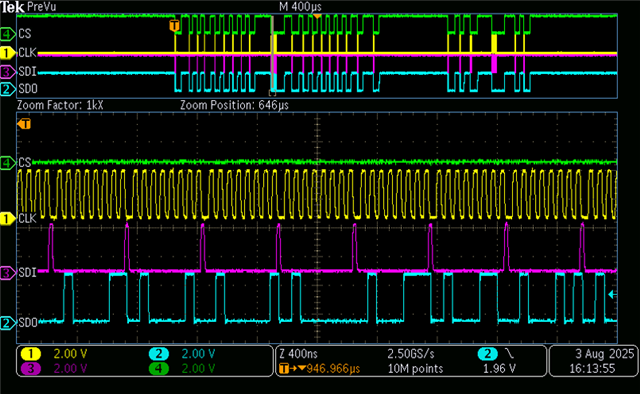This screenshot has height=394, width=640.
Task: Select channel 4 CS marker in zoom window
Action: (x=7, y=163)
